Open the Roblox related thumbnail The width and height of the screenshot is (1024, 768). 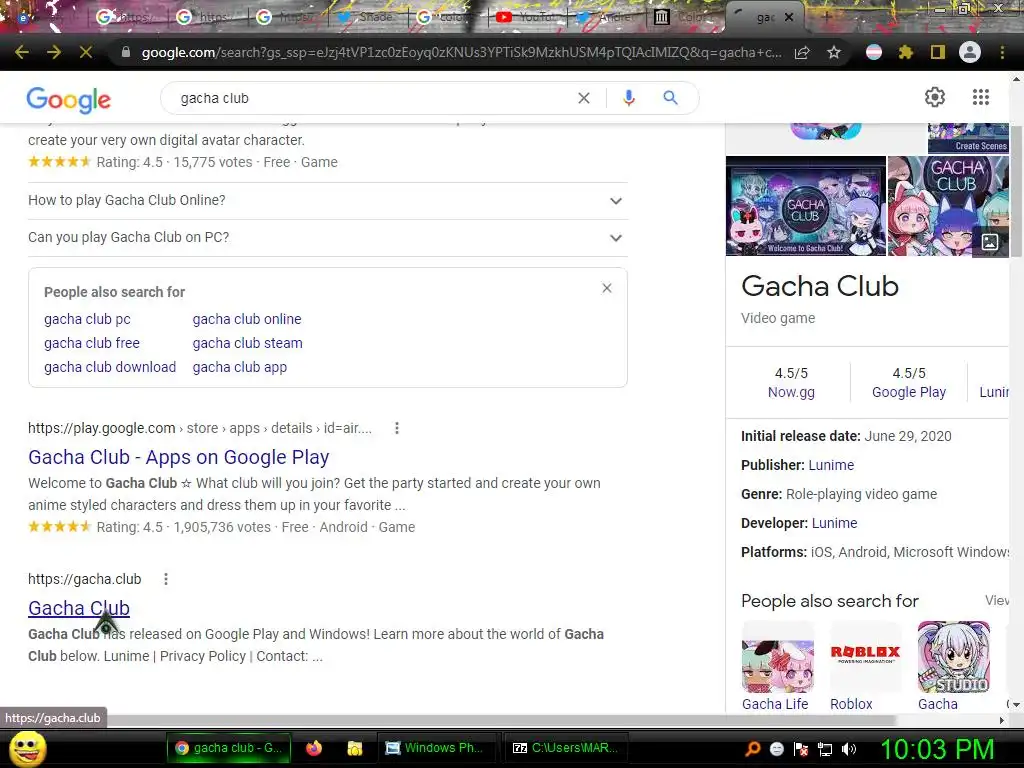click(x=866, y=657)
